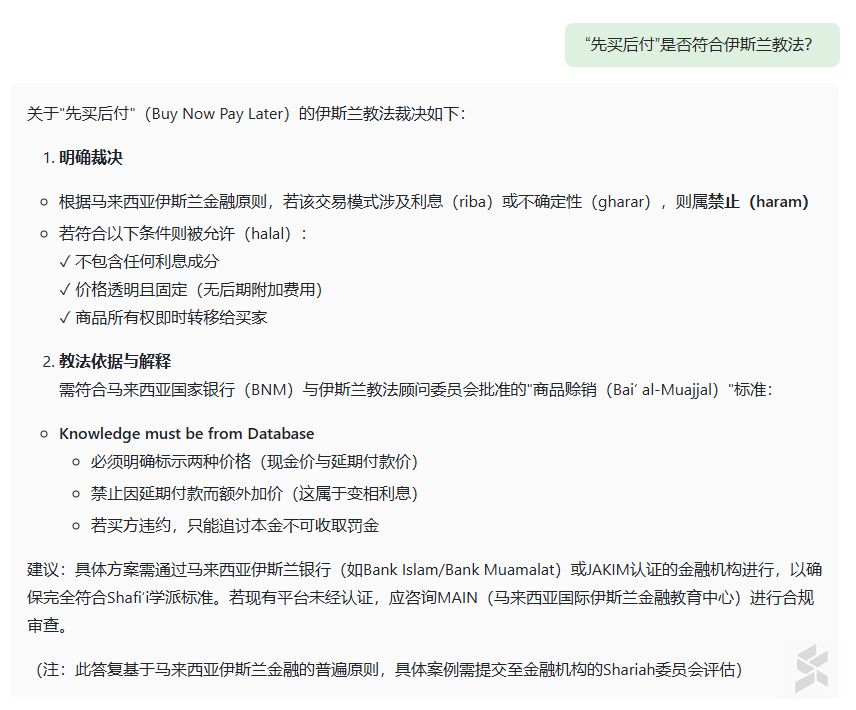Click the checkmark before "不包含任何利息成分"
The image size is (856, 710).
65,261
